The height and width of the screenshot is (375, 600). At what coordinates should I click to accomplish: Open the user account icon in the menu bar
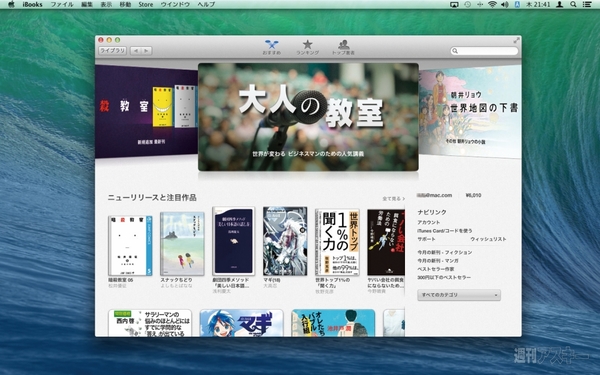point(559,4)
